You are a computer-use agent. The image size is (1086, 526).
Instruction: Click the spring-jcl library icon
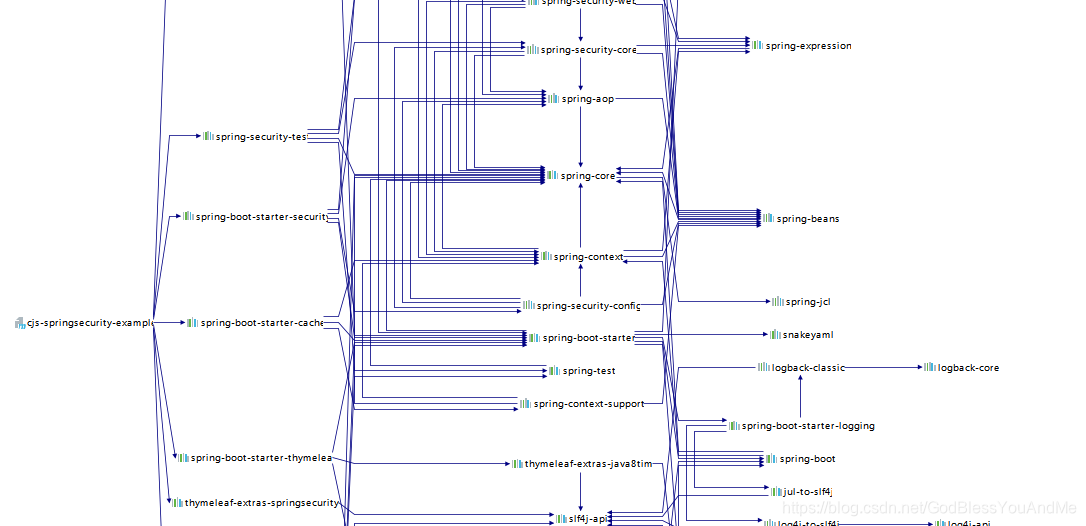[778, 301]
